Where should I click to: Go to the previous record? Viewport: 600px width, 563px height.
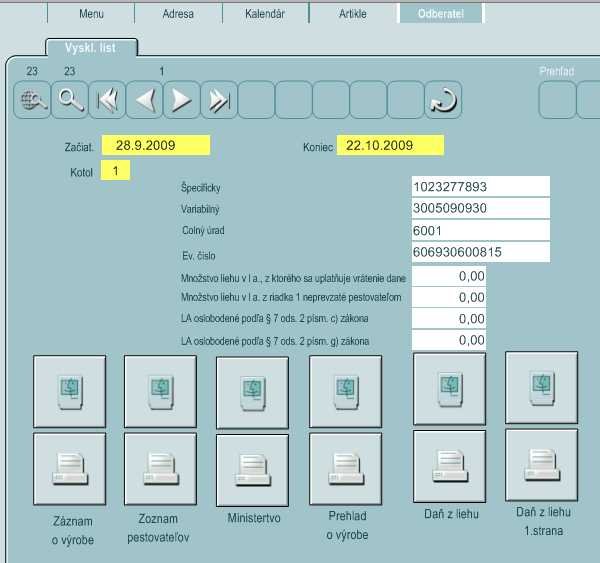coord(144,100)
